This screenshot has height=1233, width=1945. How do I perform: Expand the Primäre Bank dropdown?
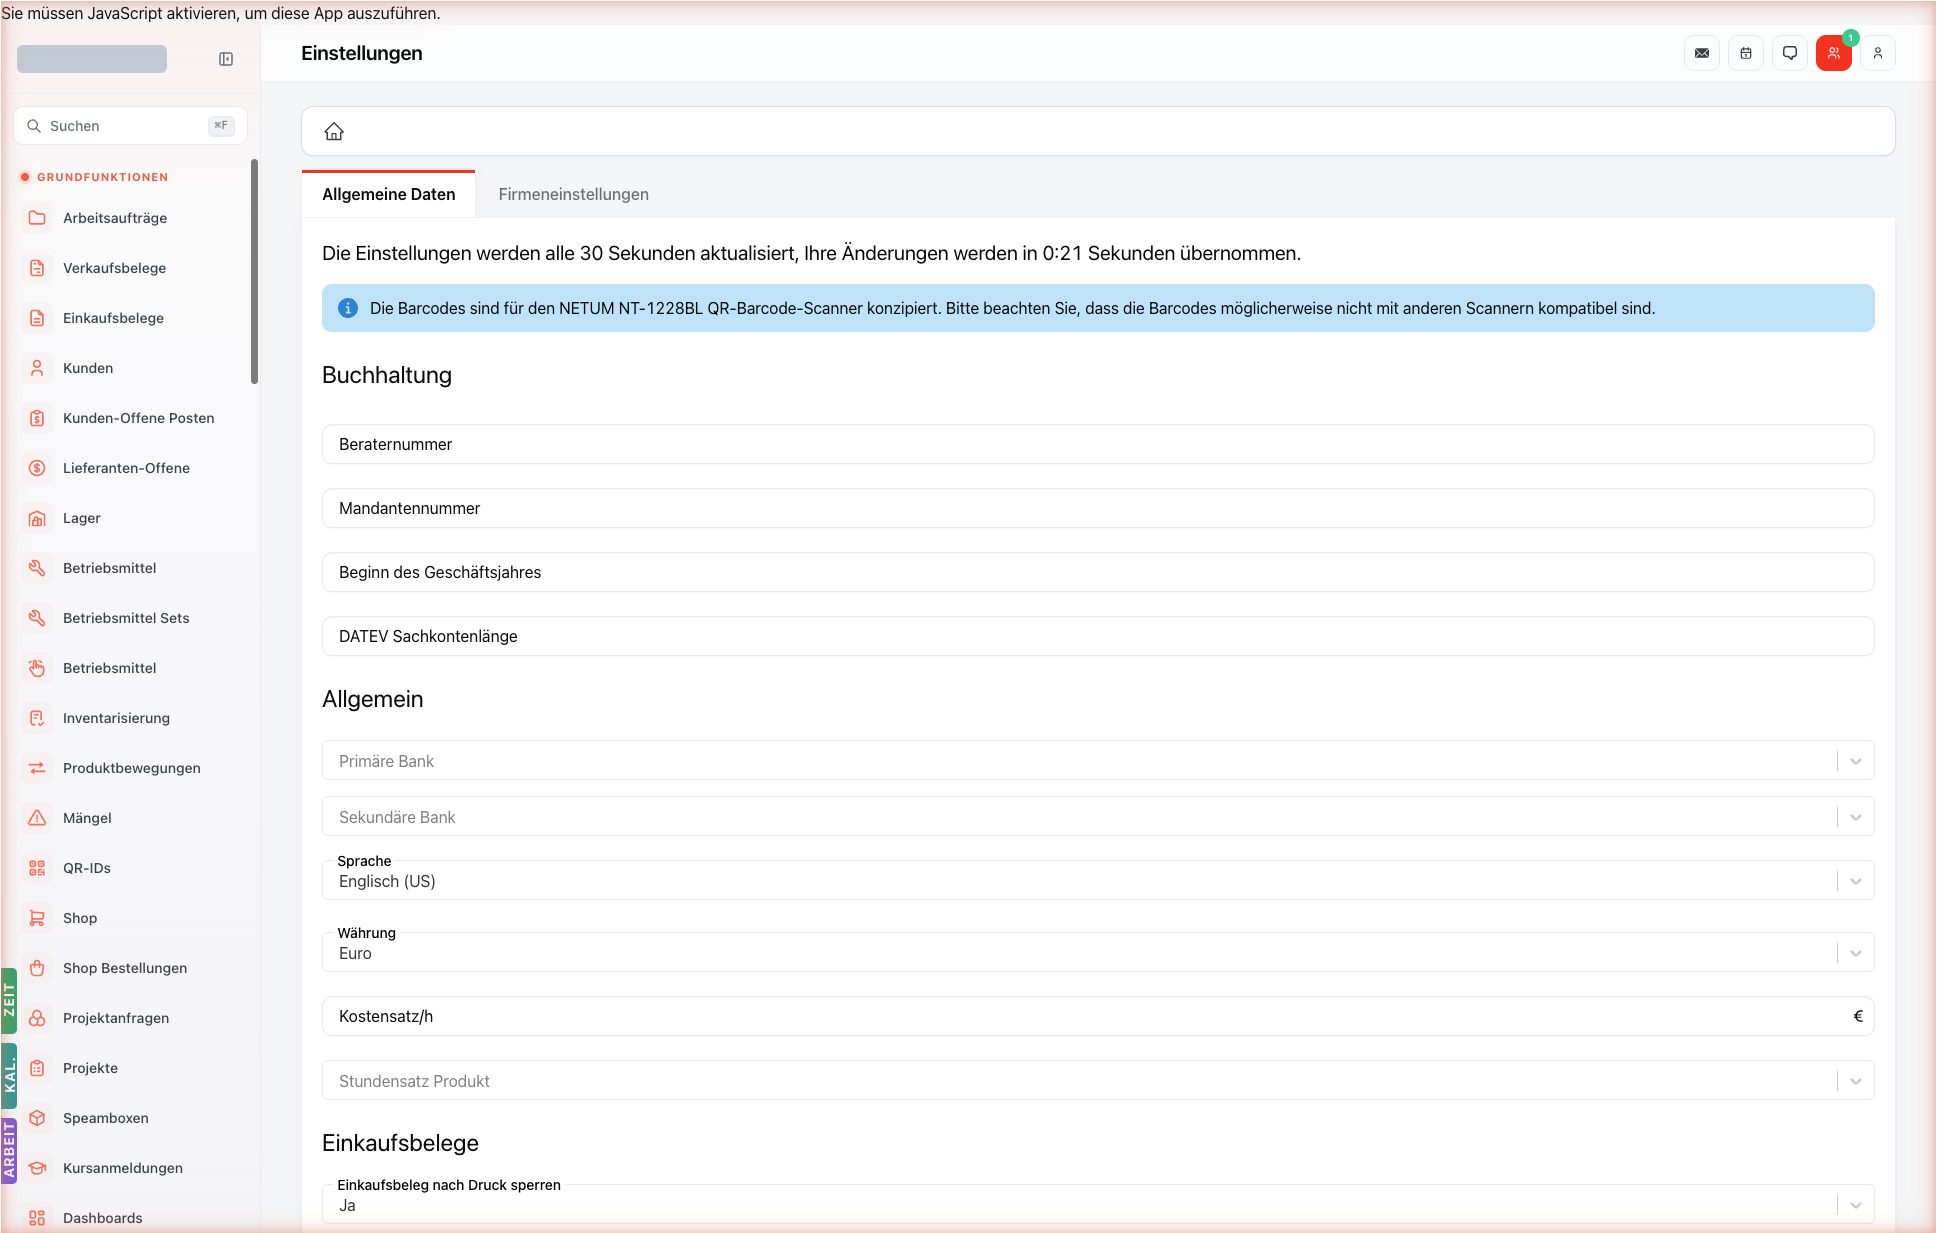tap(1098, 761)
